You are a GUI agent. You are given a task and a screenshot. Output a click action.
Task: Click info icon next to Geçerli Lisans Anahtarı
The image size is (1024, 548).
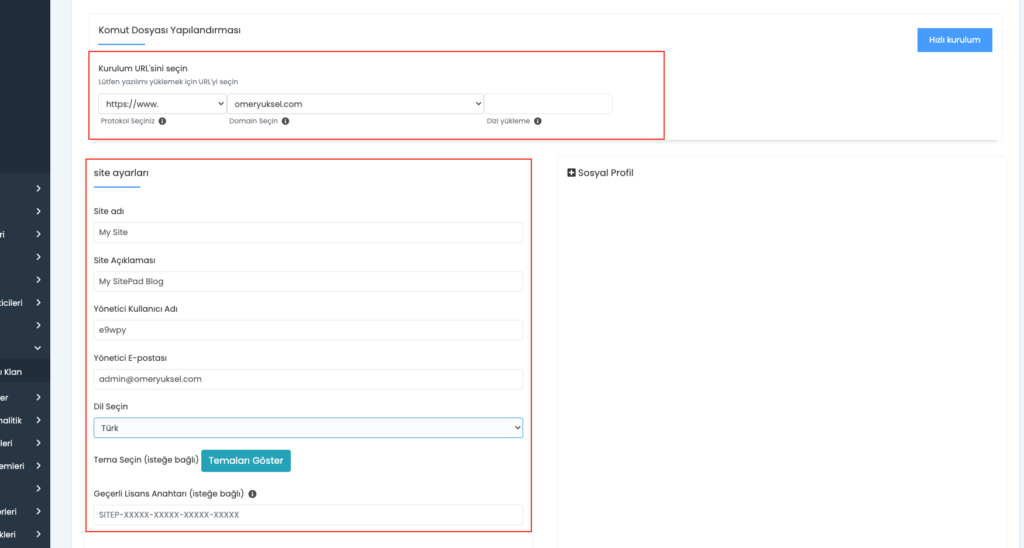[252, 494]
